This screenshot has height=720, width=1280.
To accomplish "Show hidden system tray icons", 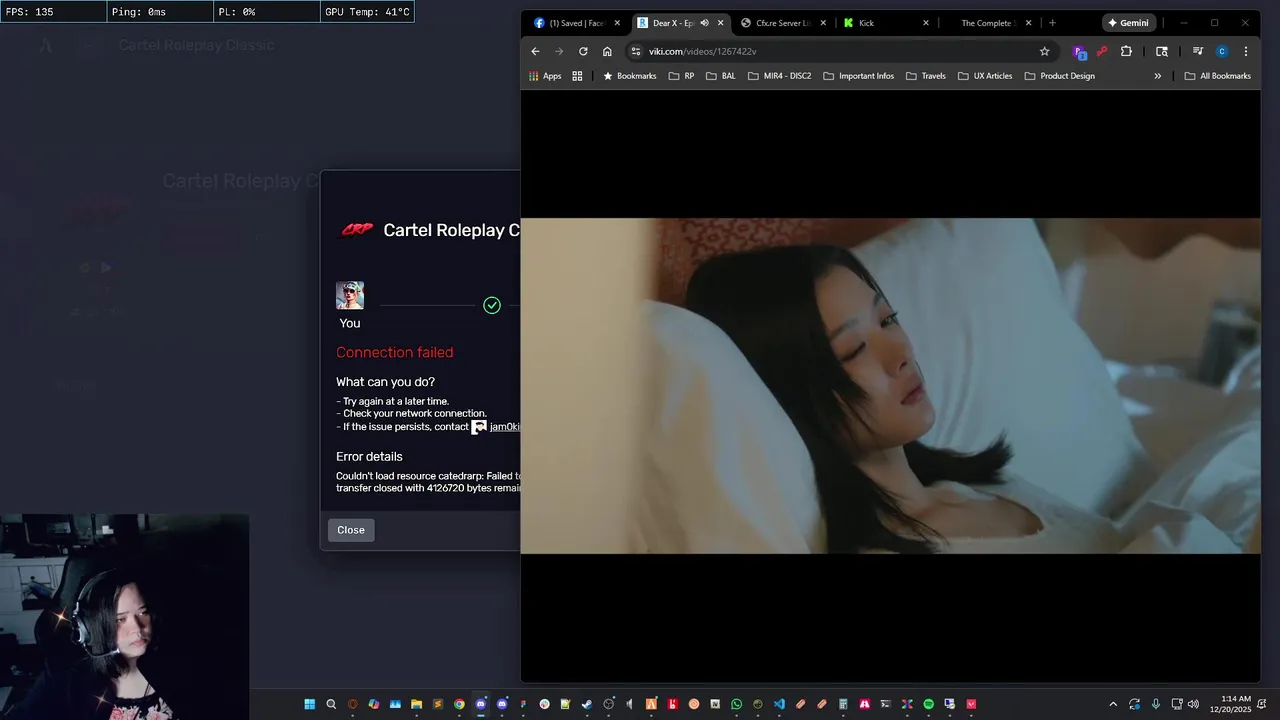I will tap(1113, 704).
